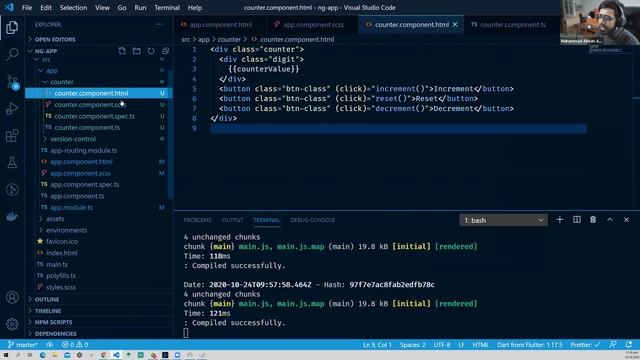Click the VS Code icon on Windows taskbar
This screenshot has height=360, width=640.
click(x=116, y=355)
